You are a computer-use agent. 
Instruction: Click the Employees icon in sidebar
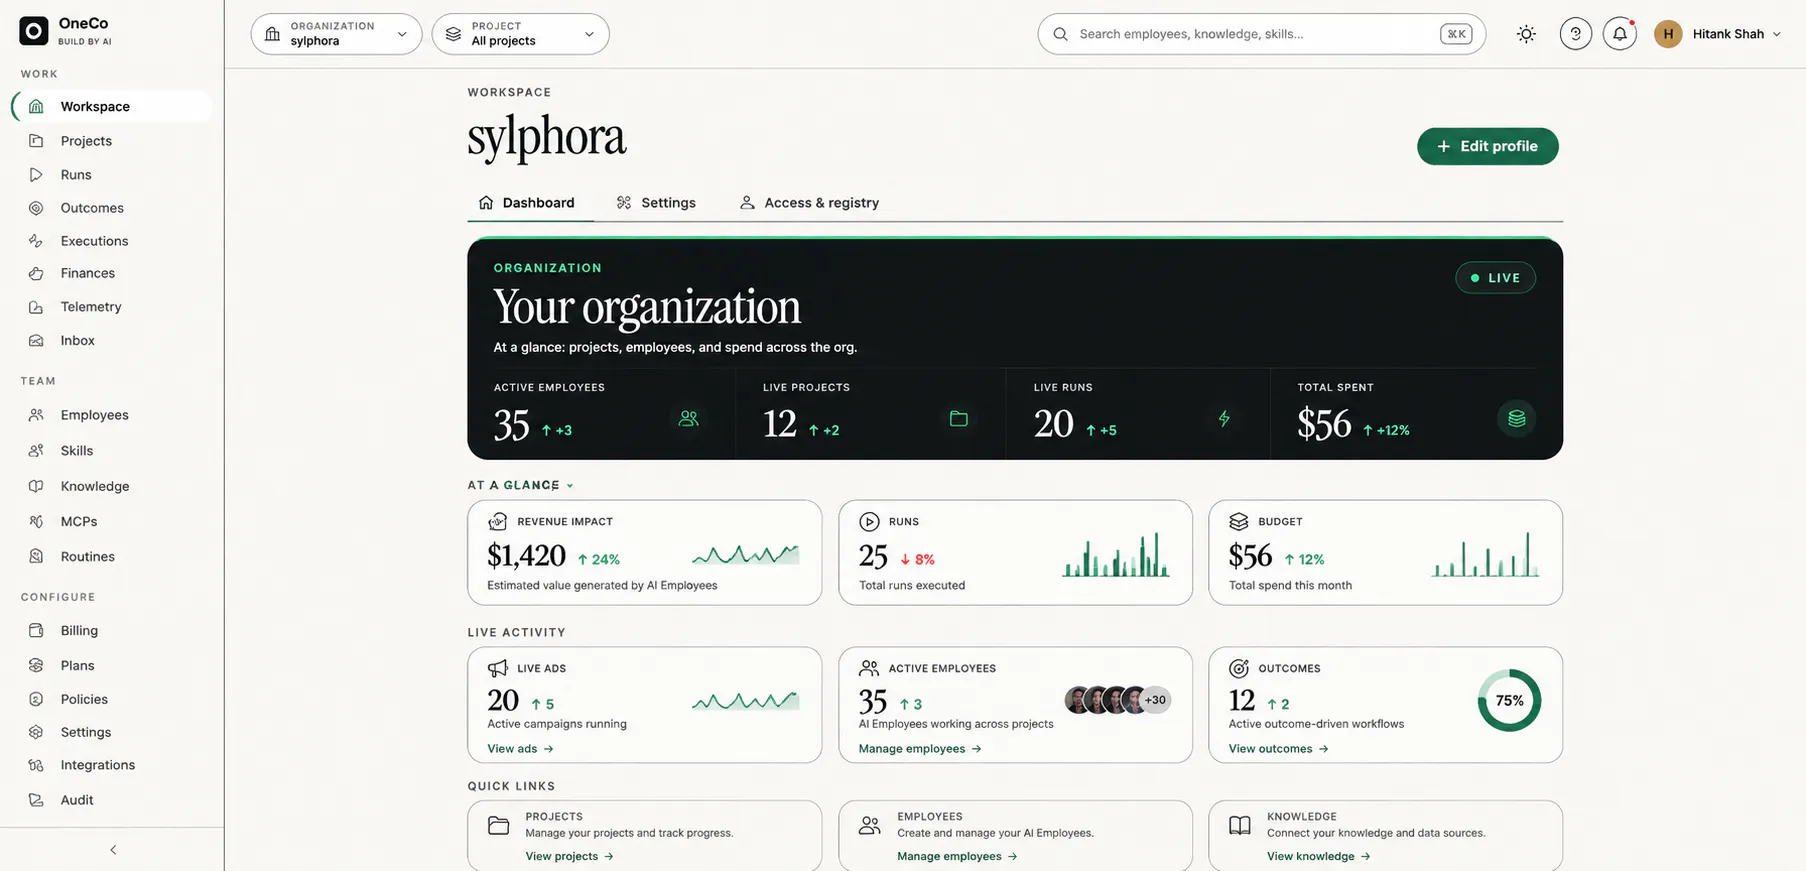point(36,415)
